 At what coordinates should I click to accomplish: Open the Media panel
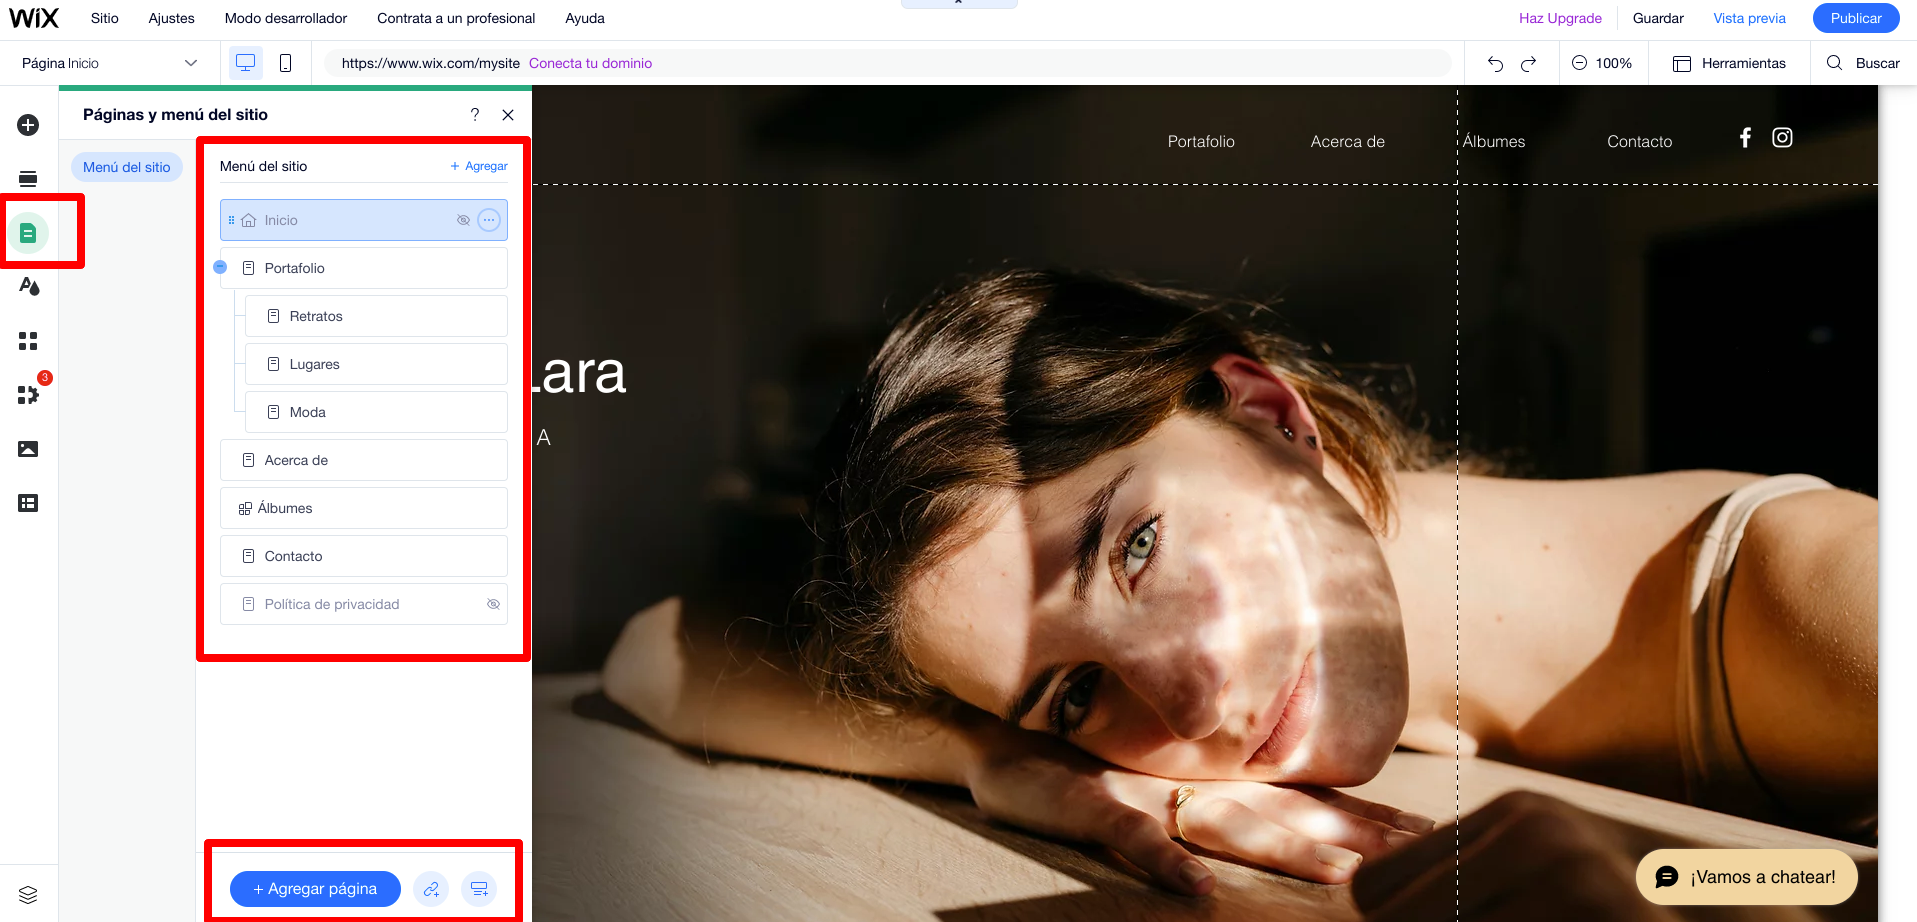coord(28,449)
